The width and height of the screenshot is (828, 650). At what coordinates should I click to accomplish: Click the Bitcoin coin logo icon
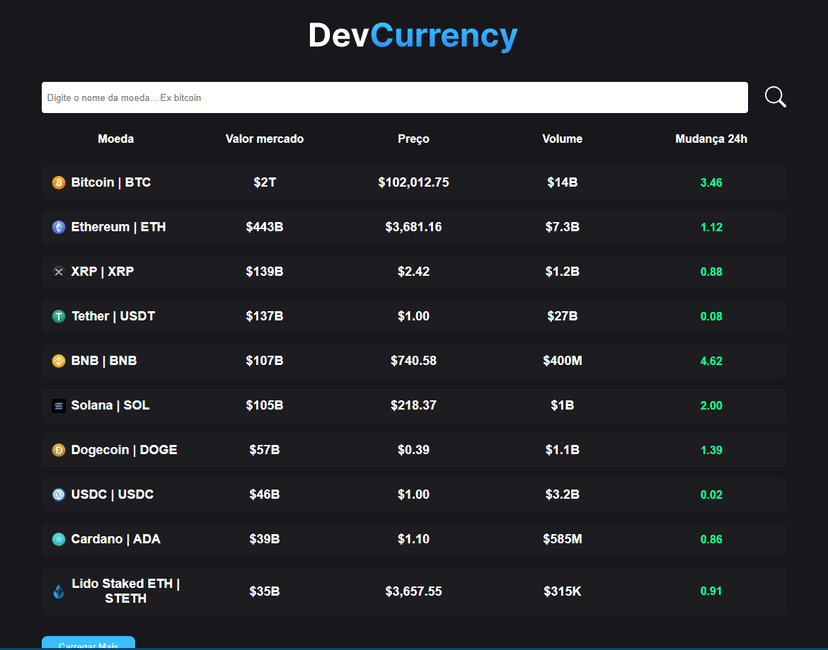tap(59, 183)
